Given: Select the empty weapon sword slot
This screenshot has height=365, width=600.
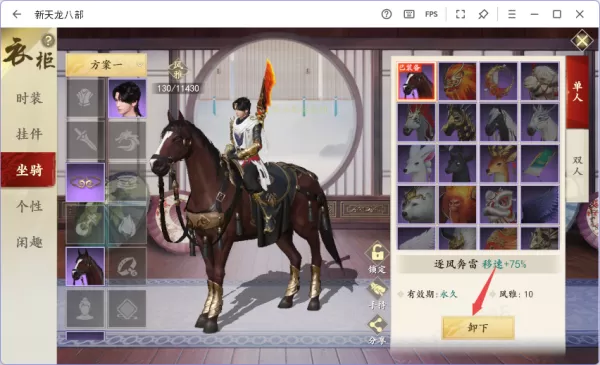Looking at the screenshot, I should click(85, 140).
